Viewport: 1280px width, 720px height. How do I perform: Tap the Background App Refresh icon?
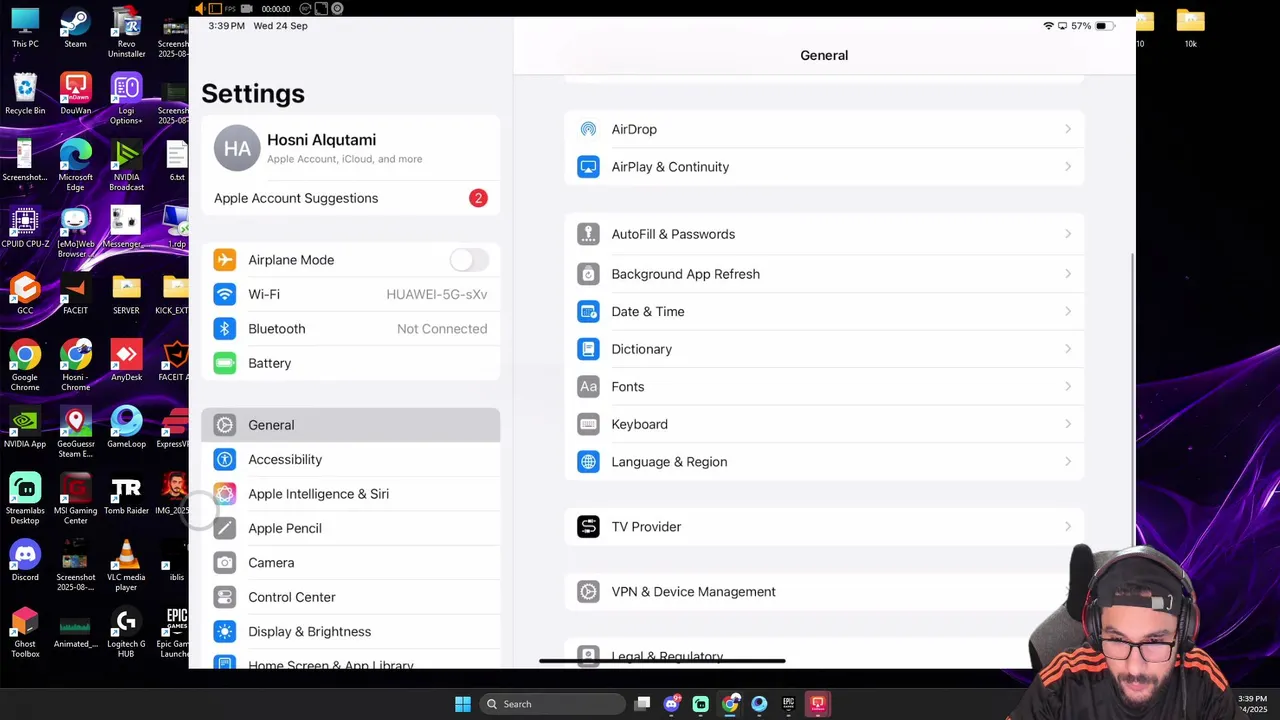click(588, 274)
